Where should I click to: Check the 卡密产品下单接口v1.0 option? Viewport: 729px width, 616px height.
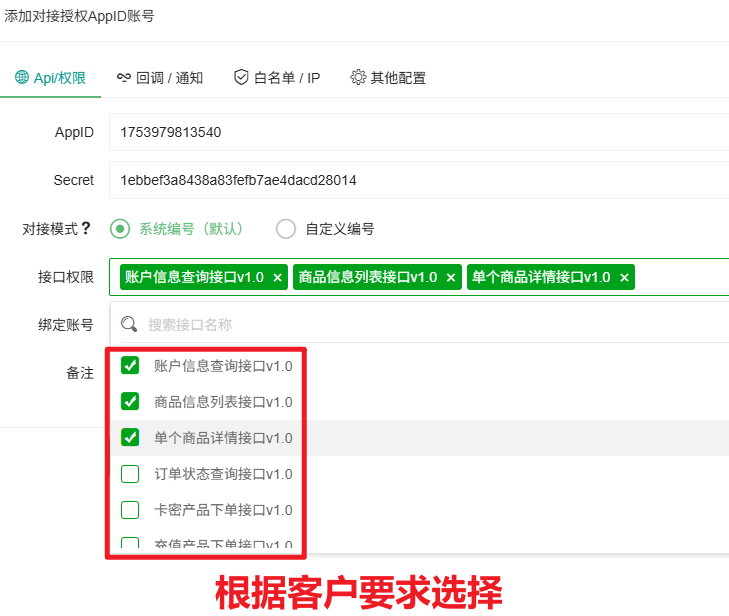coord(130,510)
